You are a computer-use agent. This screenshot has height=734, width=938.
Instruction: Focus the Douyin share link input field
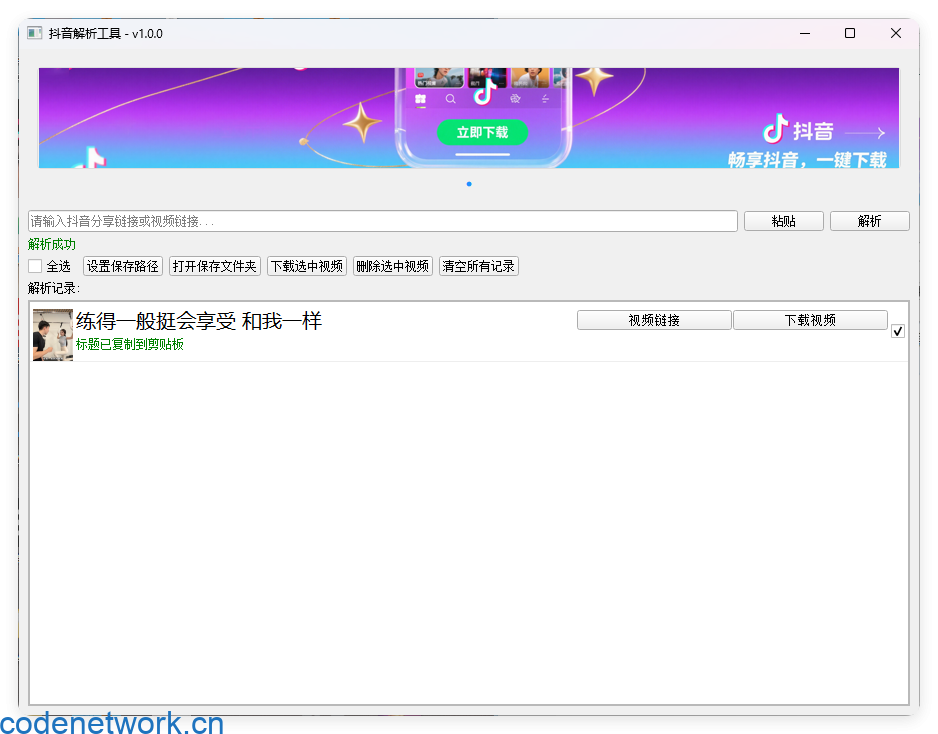point(382,221)
